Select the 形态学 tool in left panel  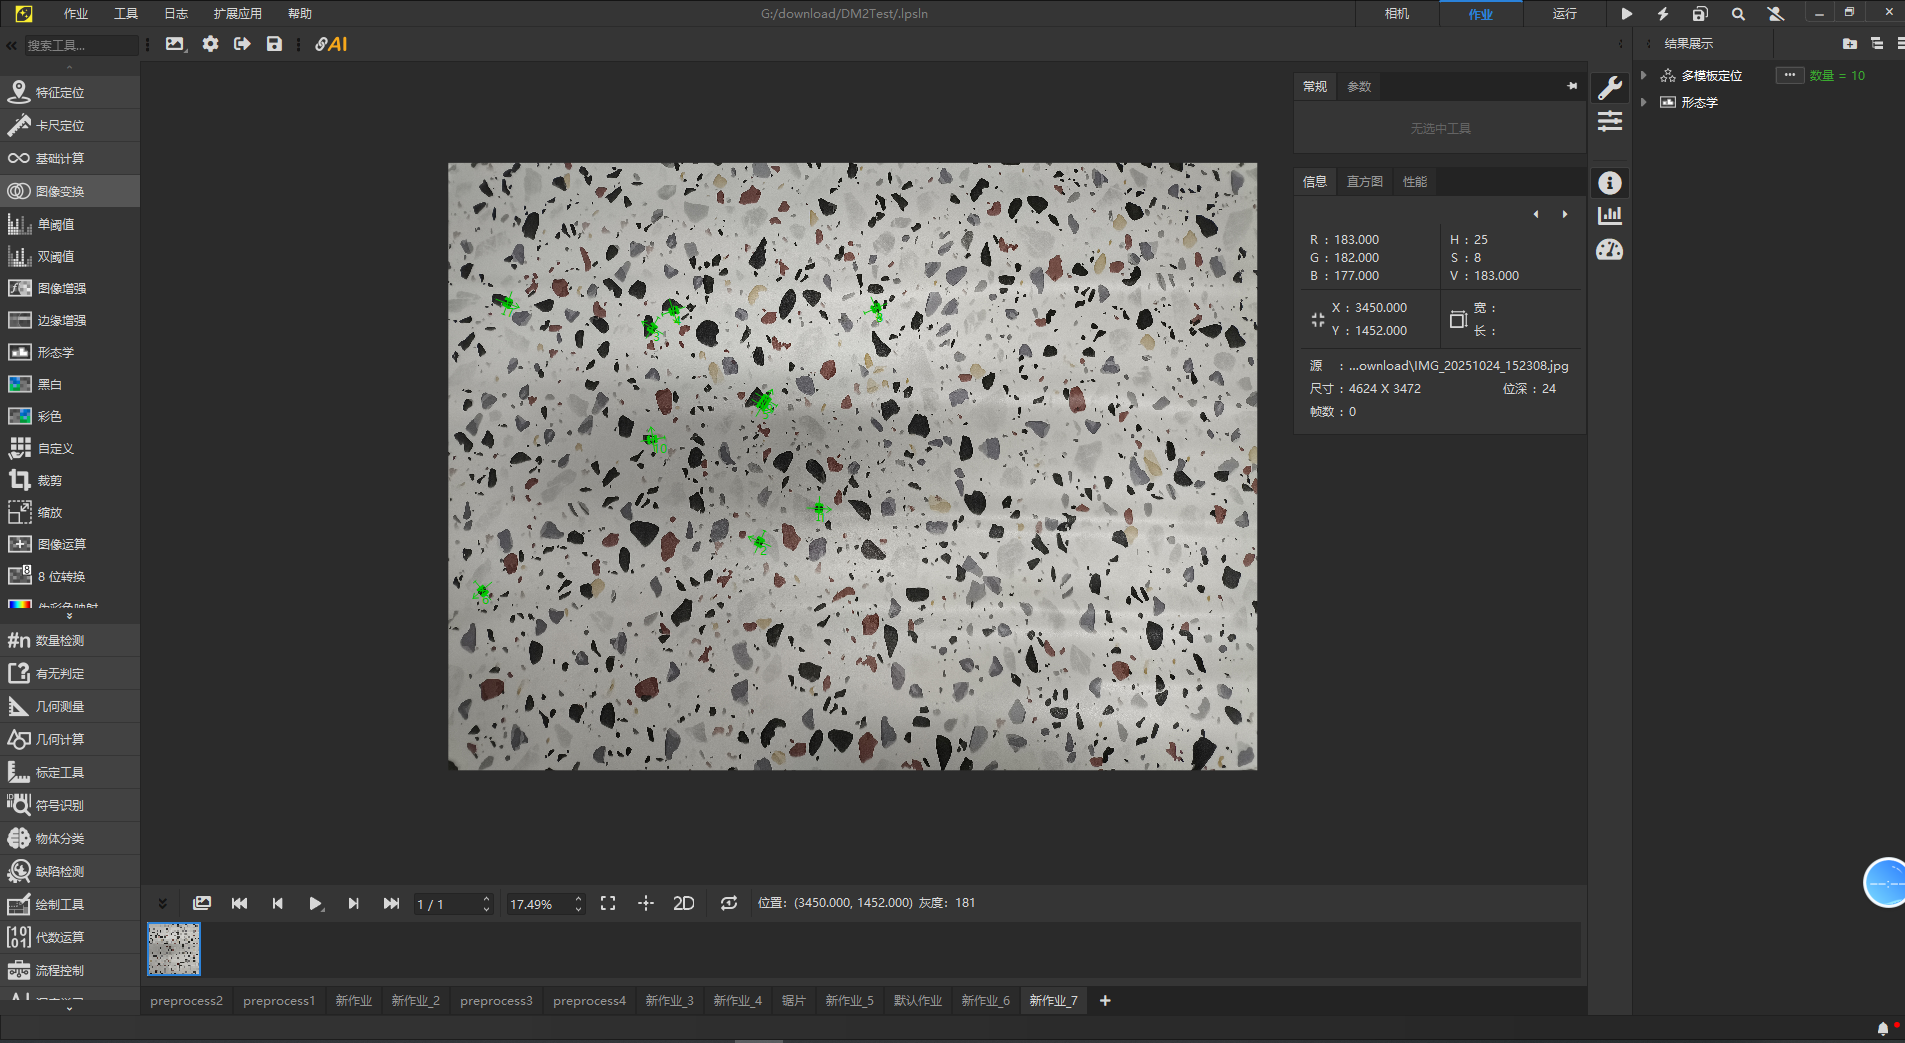click(56, 352)
